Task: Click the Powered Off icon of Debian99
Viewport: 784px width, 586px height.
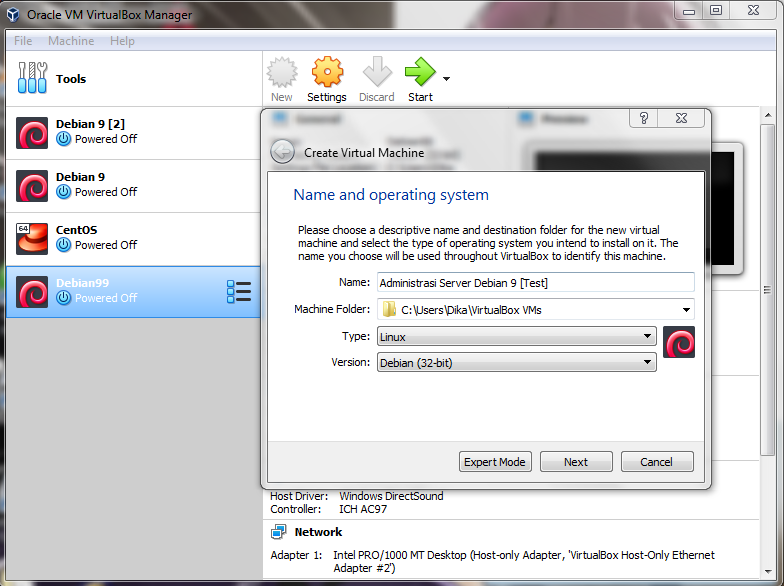Action: [64, 298]
